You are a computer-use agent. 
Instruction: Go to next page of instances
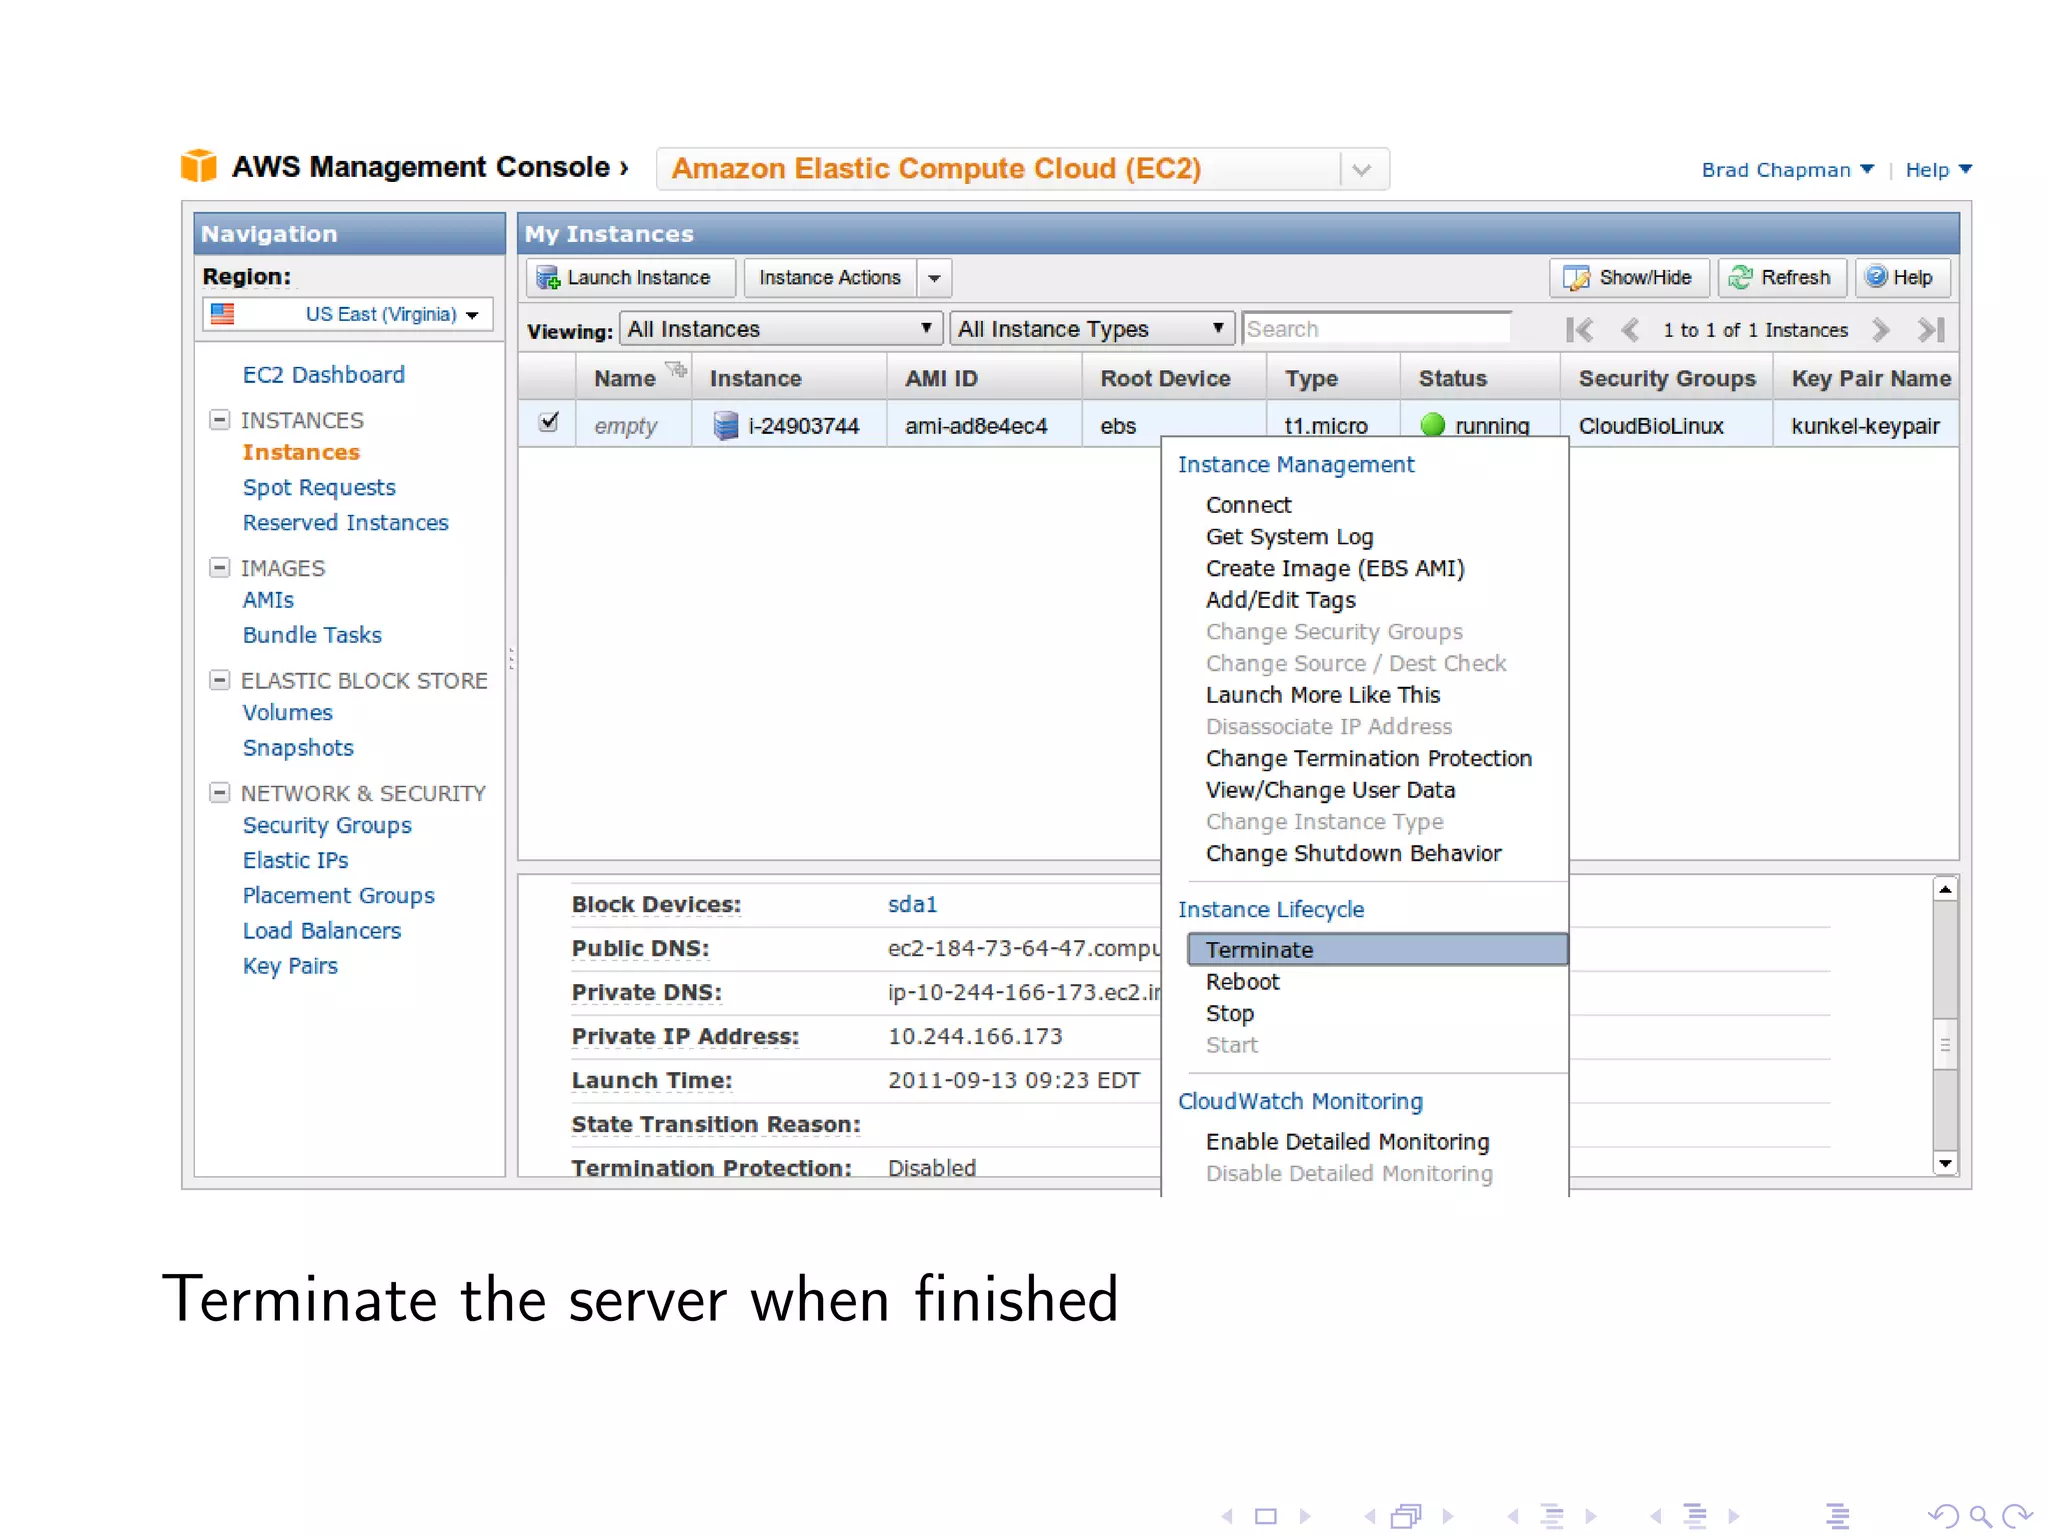coord(1880,330)
